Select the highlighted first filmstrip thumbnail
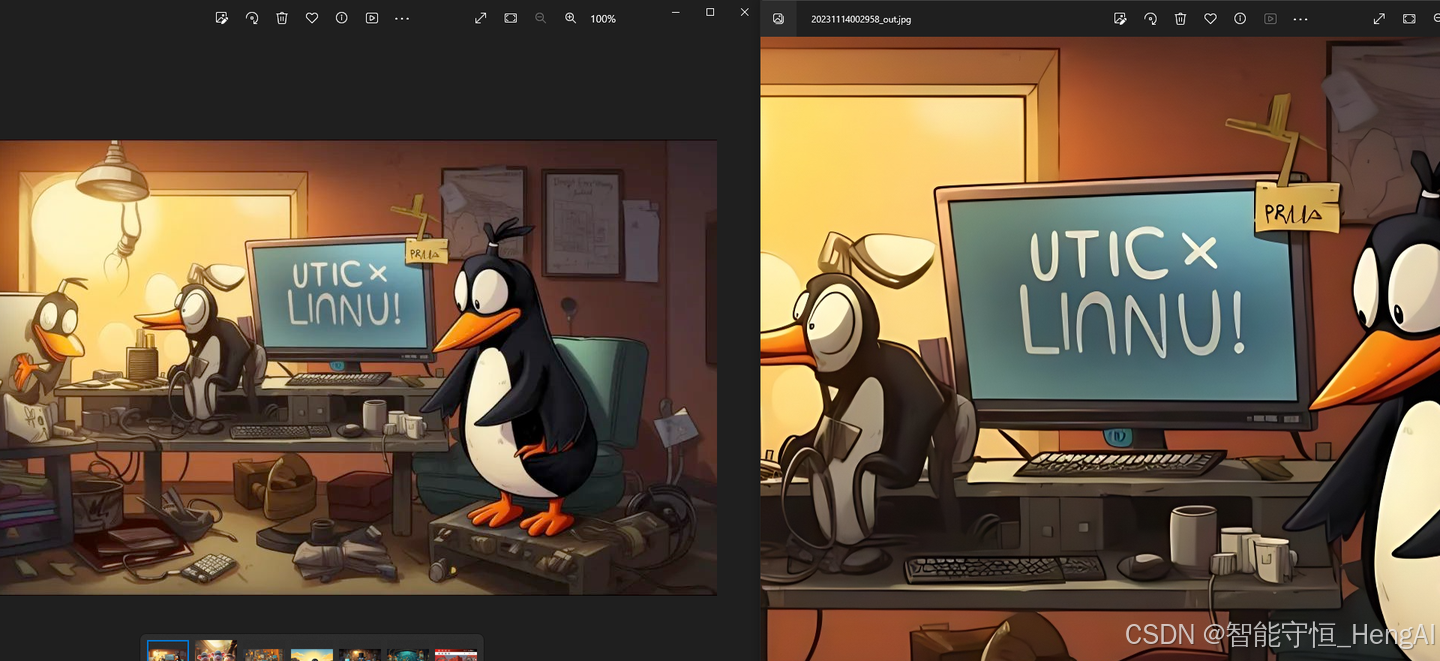Image resolution: width=1440 pixels, height=661 pixels. tap(168, 651)
